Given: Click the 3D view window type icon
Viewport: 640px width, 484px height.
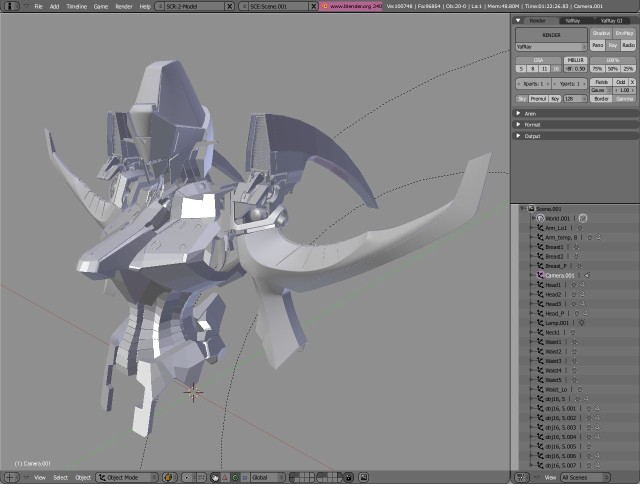Looking at the screenshot, I should coord(9,477).
